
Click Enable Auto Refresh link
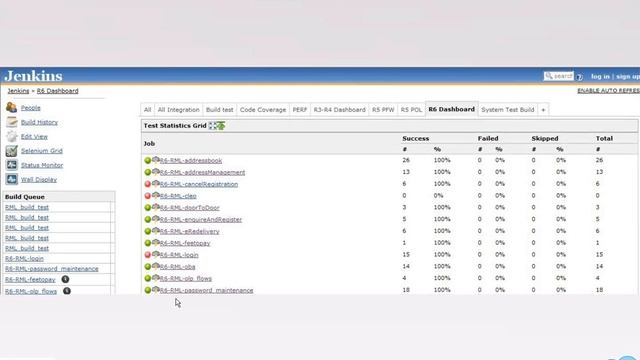tap(609, 91)
